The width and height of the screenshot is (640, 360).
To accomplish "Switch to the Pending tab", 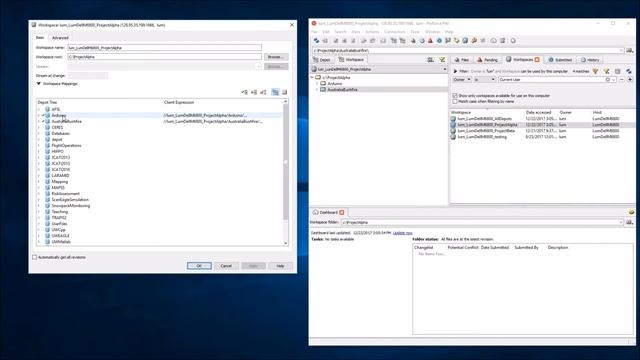I will tap(488, 60).
